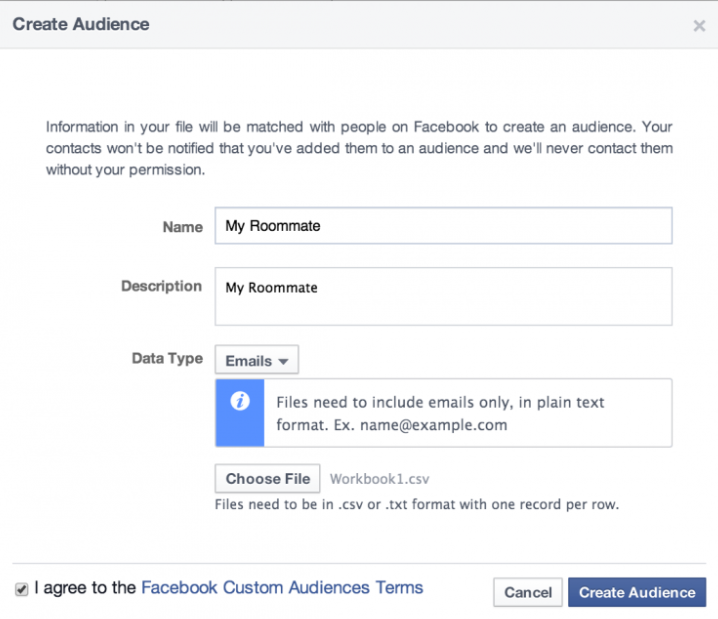This screenshot has height=619, width=718.
Task: Click the blue info icon
Action: [x=239, y=401]
